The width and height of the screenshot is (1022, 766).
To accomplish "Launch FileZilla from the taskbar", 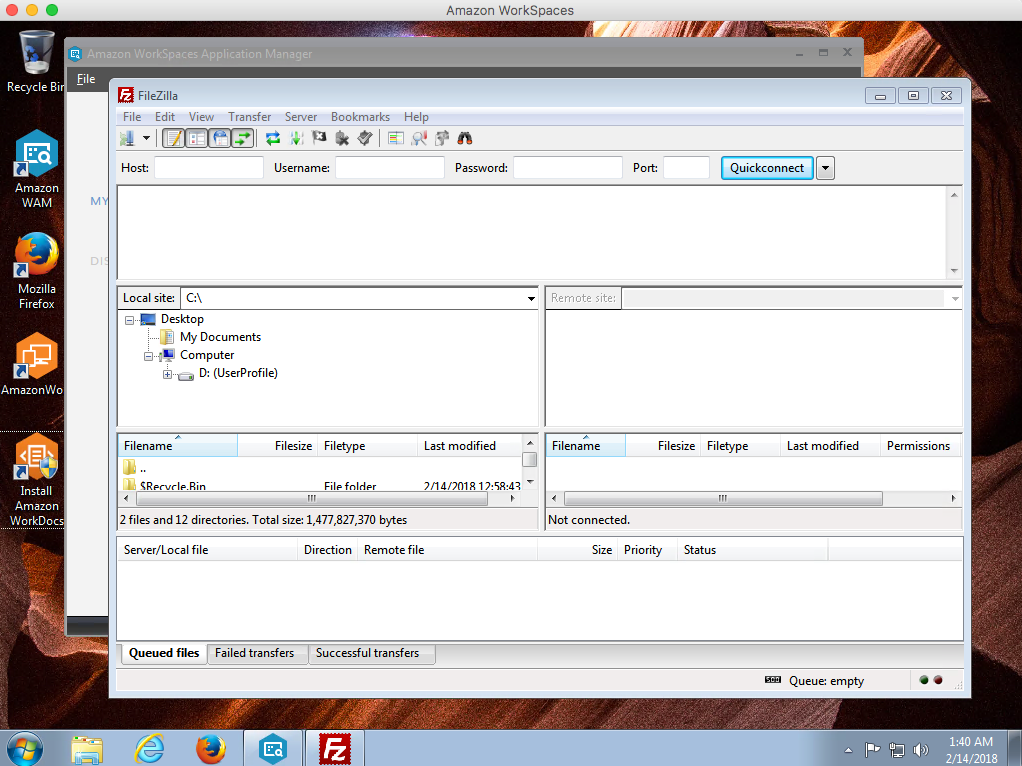I will click(x=334, y=748).
